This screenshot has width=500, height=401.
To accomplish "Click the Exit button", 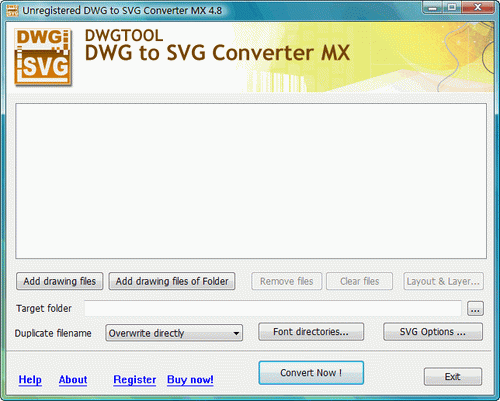I will pos(453,377).
